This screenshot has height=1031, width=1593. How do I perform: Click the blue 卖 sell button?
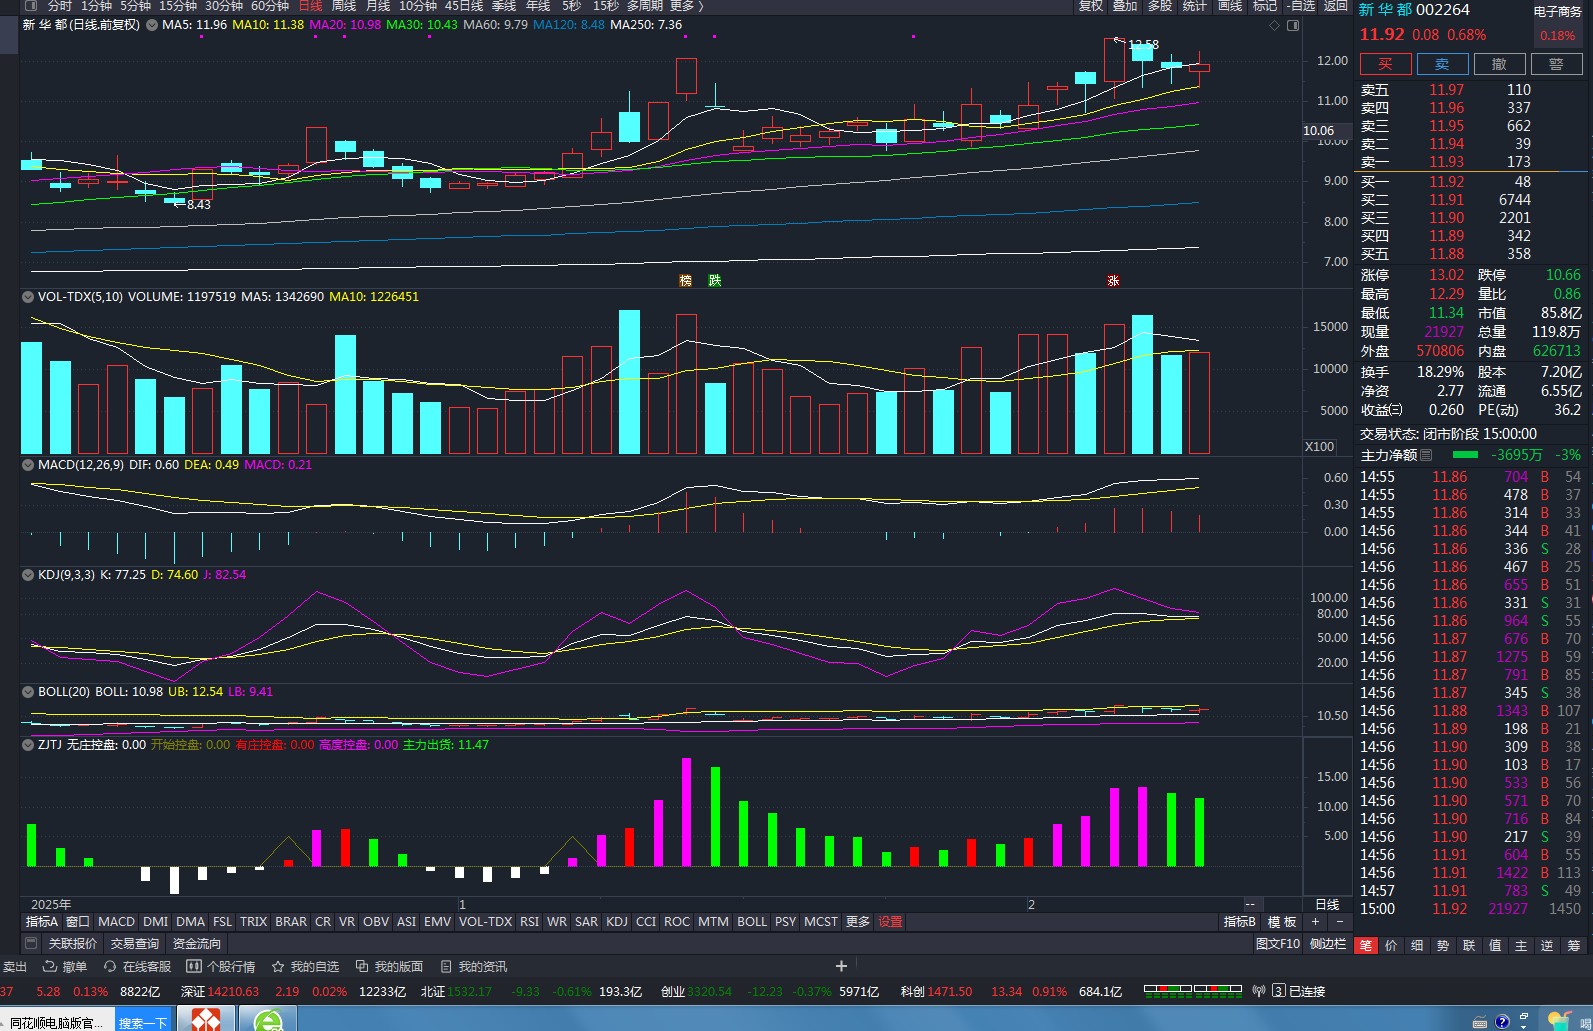(x=1442, y=64)
